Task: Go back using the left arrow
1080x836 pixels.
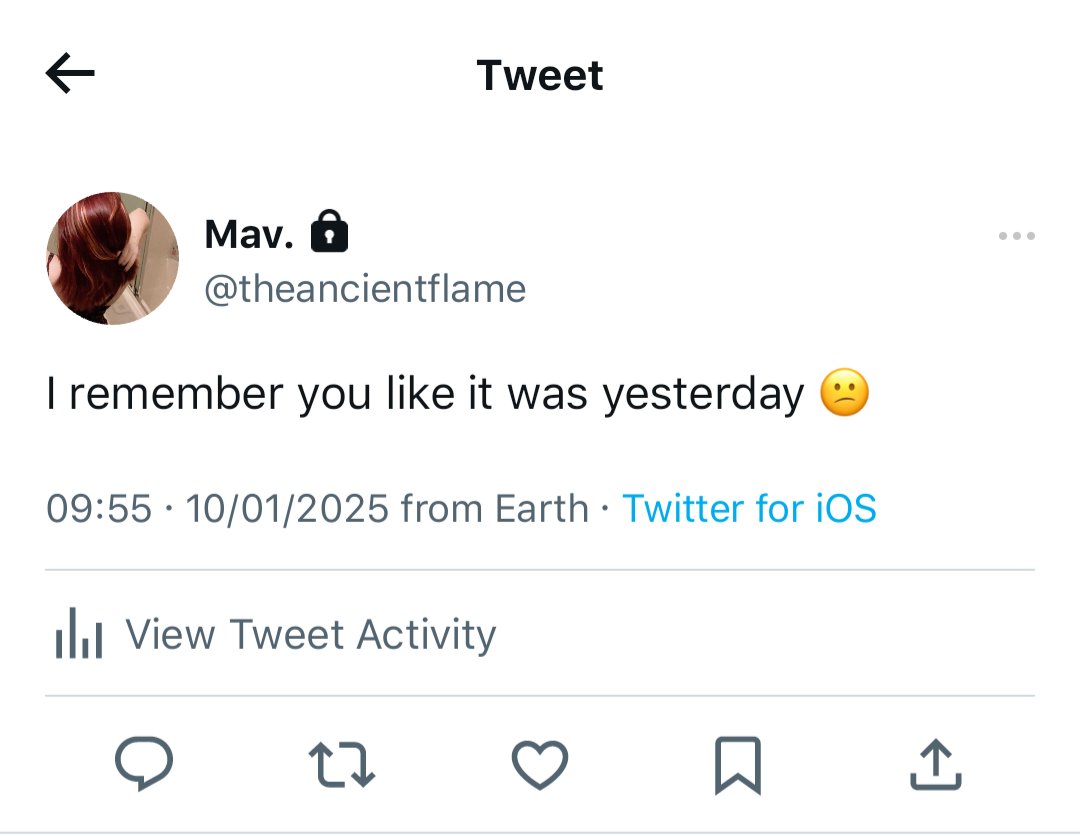Action: tap(70, 72)
